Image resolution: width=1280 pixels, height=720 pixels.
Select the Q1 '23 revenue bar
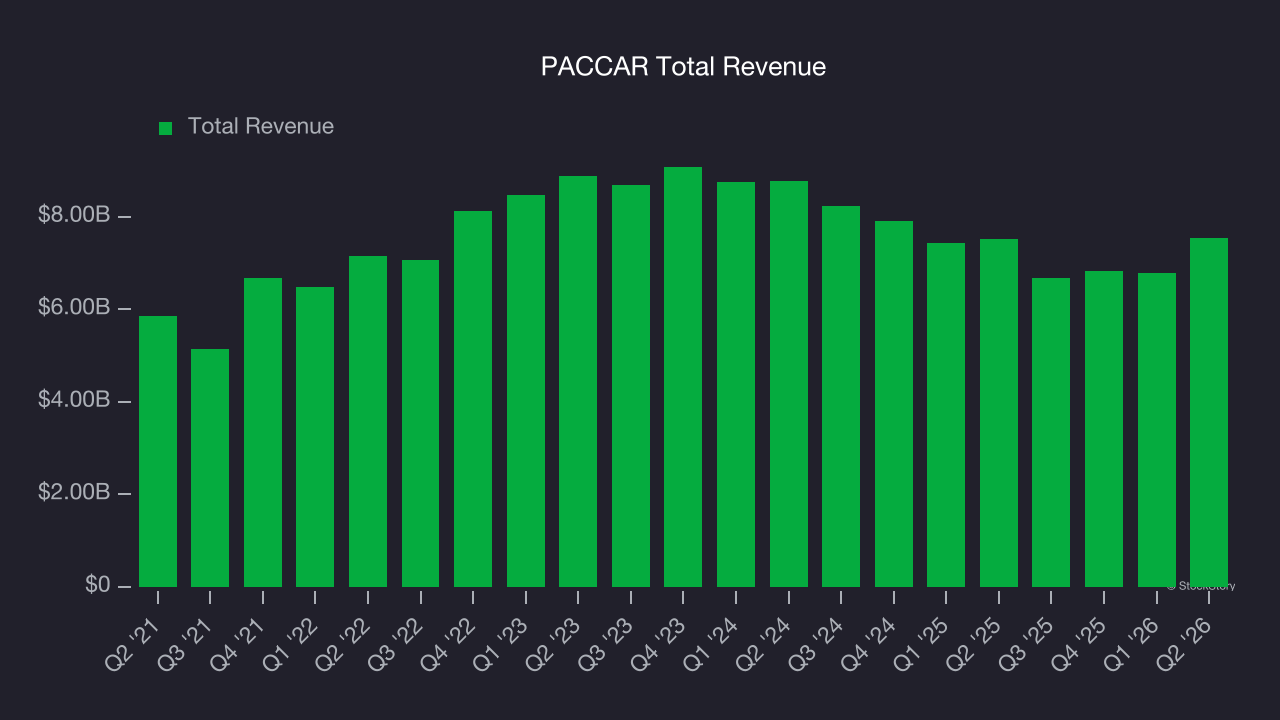526,391
